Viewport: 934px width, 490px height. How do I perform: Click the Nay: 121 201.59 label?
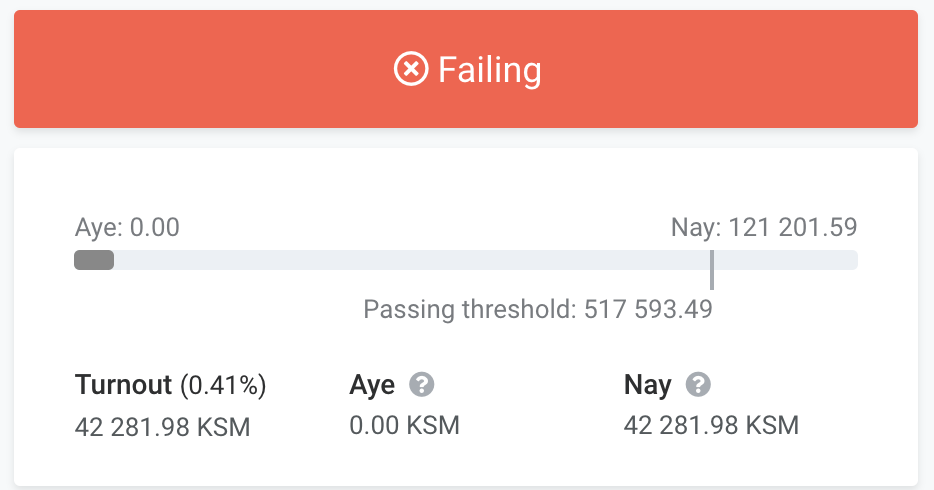(x=764, y=227)
